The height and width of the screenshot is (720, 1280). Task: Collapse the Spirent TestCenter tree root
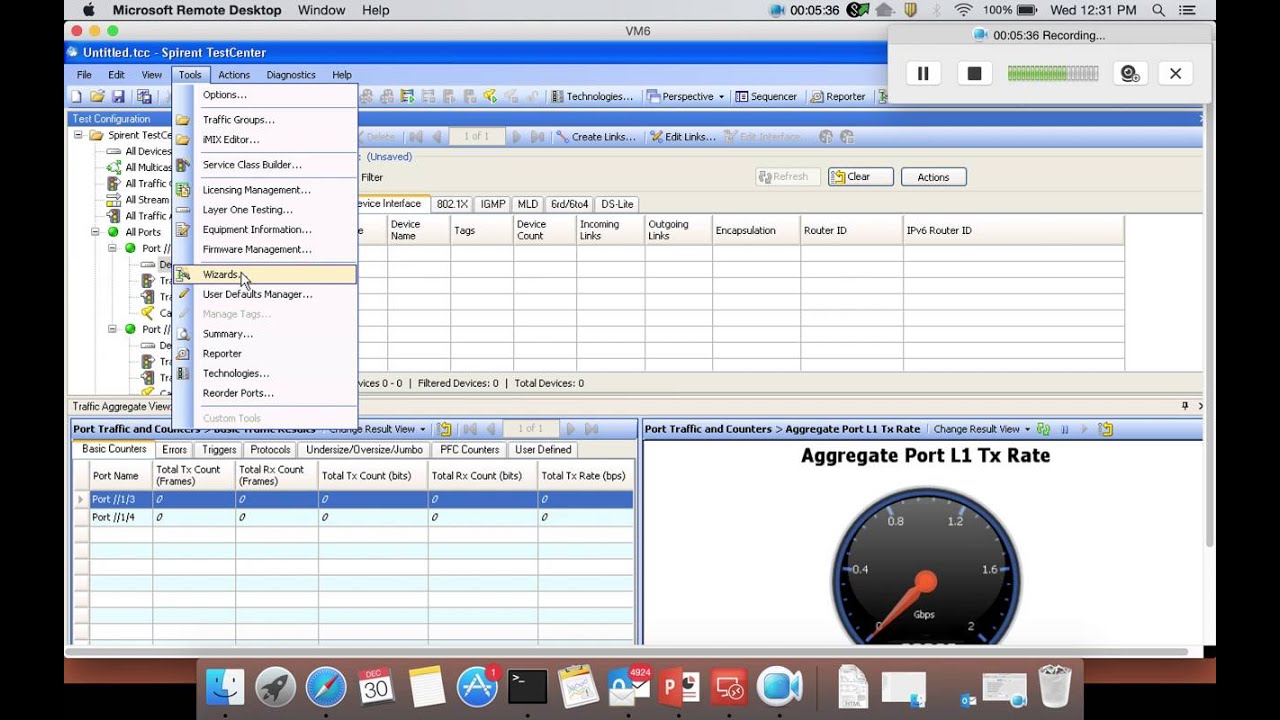[x=78, y=135]
